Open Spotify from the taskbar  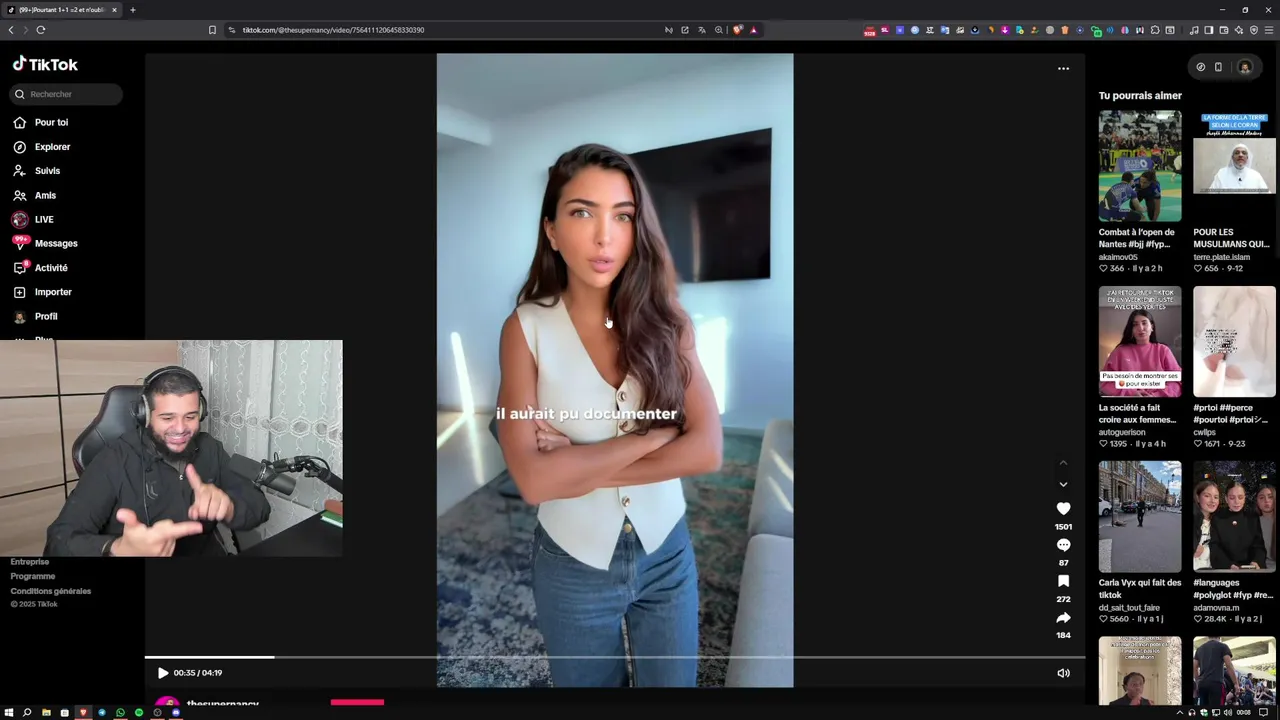point(139,712)
